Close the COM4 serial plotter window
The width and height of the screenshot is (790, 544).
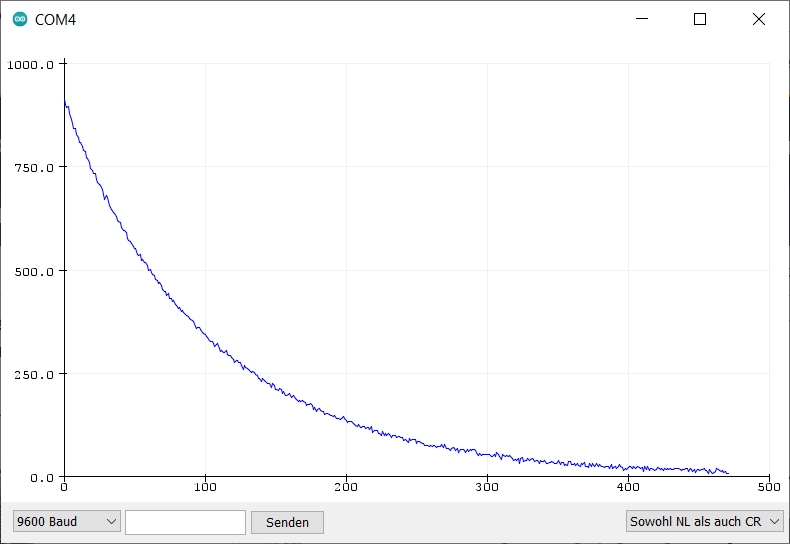(759, 19)
